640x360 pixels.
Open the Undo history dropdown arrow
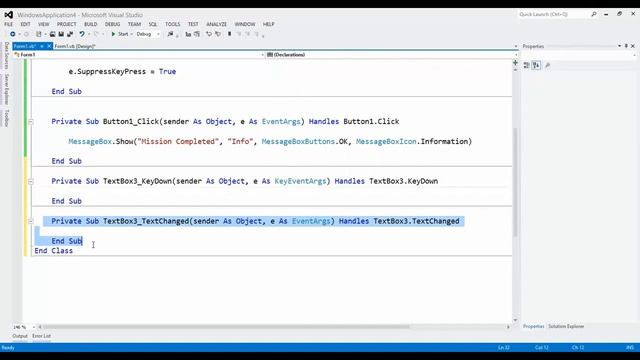point(89,34)
